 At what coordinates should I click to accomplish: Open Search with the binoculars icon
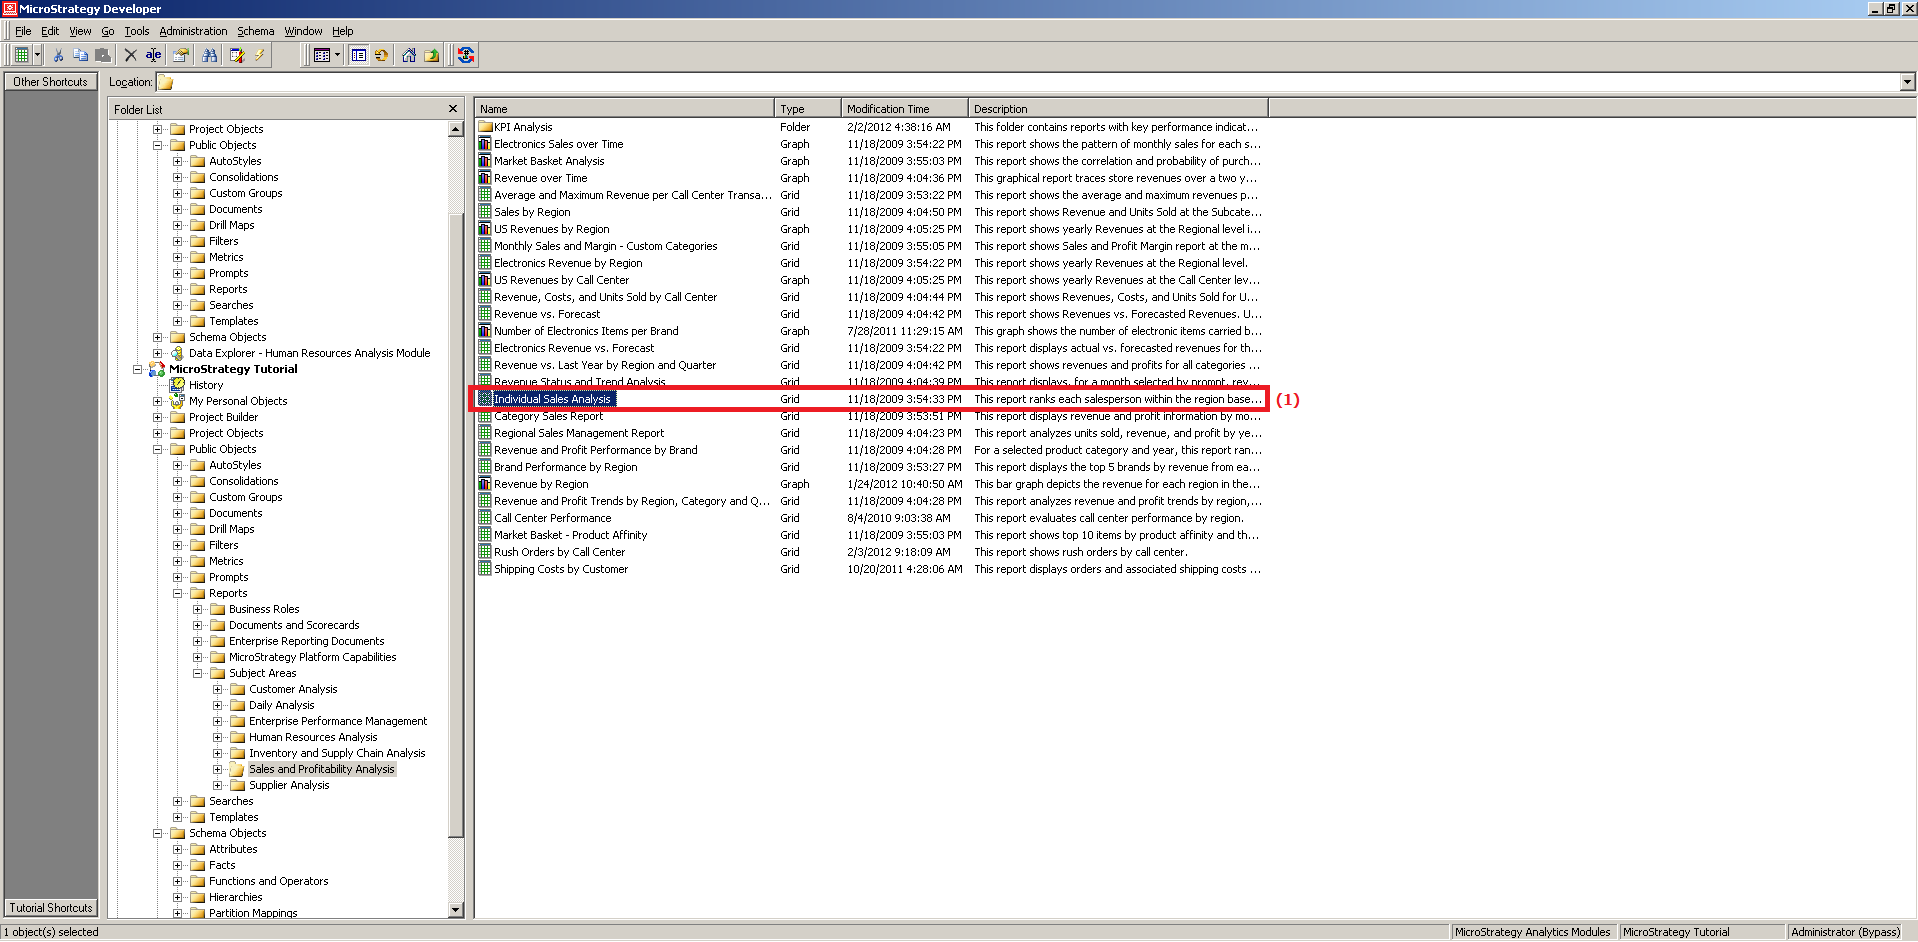[209, 56]
